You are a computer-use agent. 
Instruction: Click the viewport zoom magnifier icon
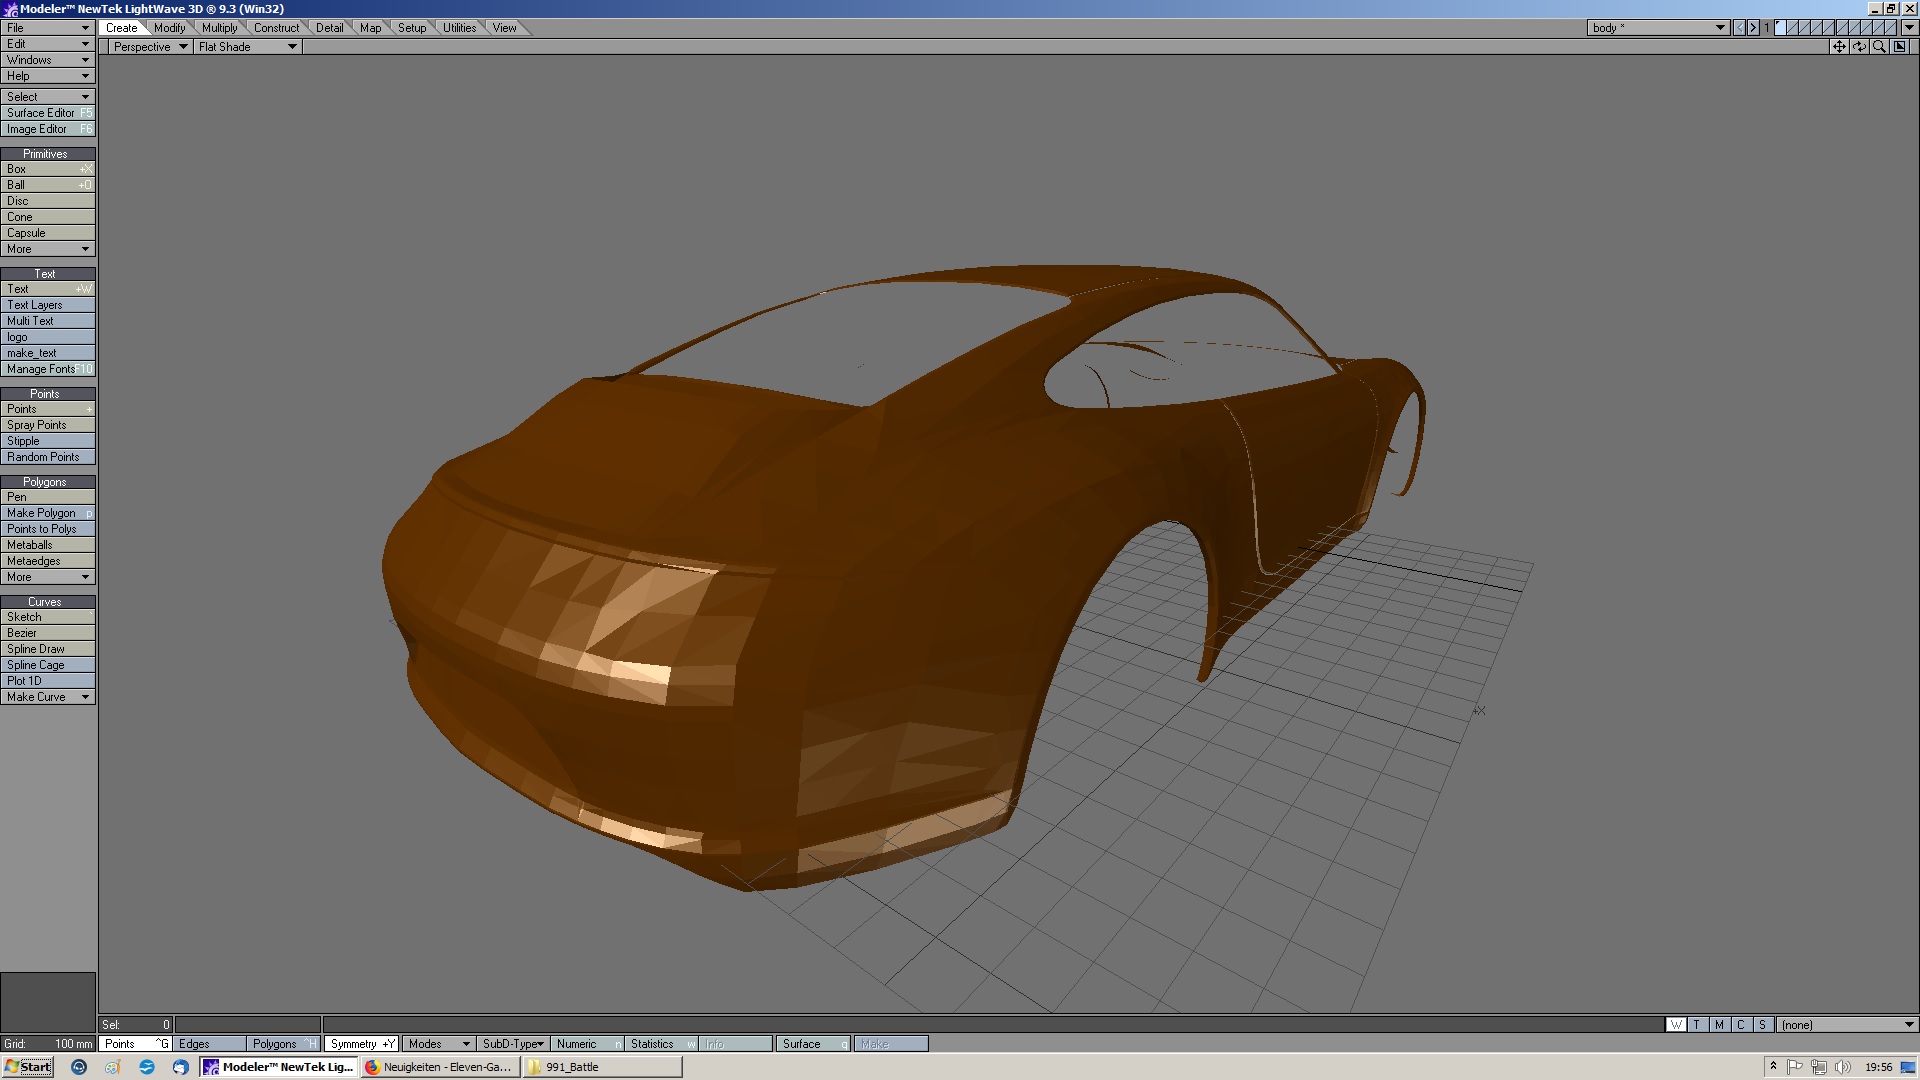[x=1879, y=47]
